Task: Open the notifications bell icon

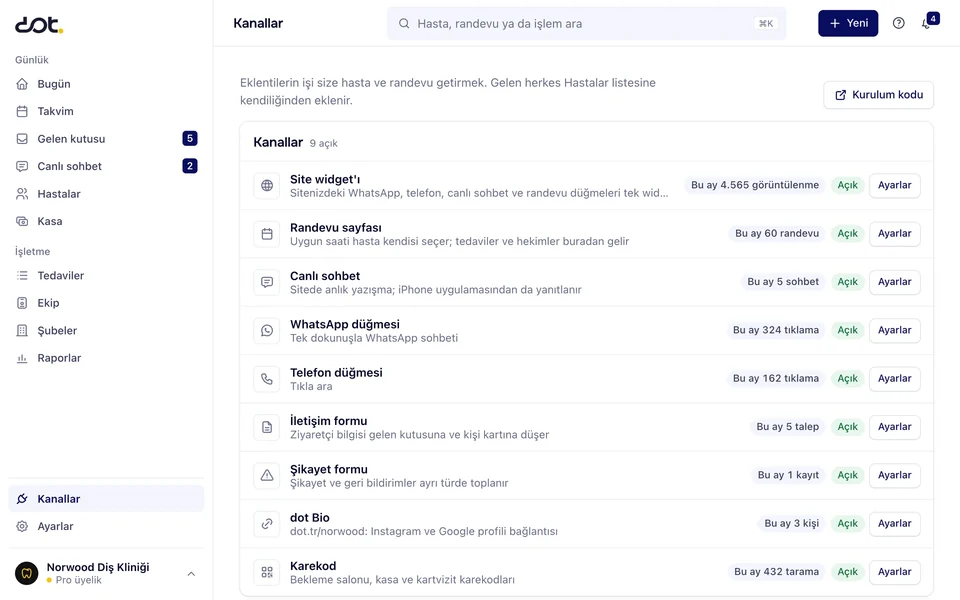Action: 927,23
